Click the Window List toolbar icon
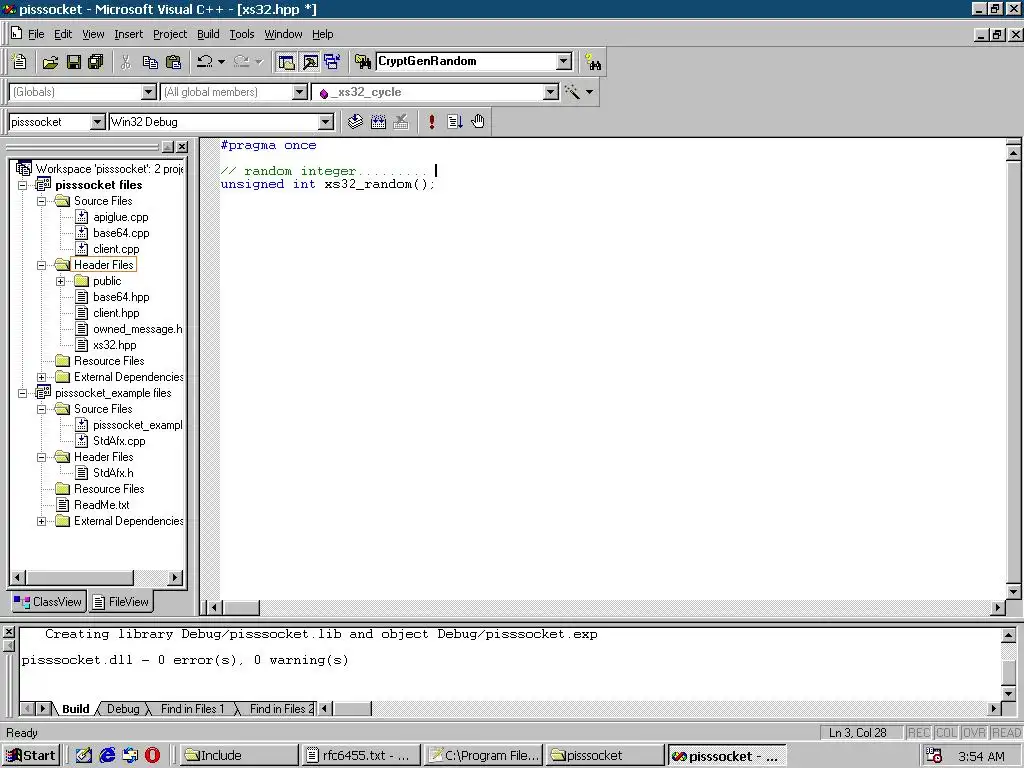Image resolution: width=1024 pixels, height=768 pixels. pos(332,62)
